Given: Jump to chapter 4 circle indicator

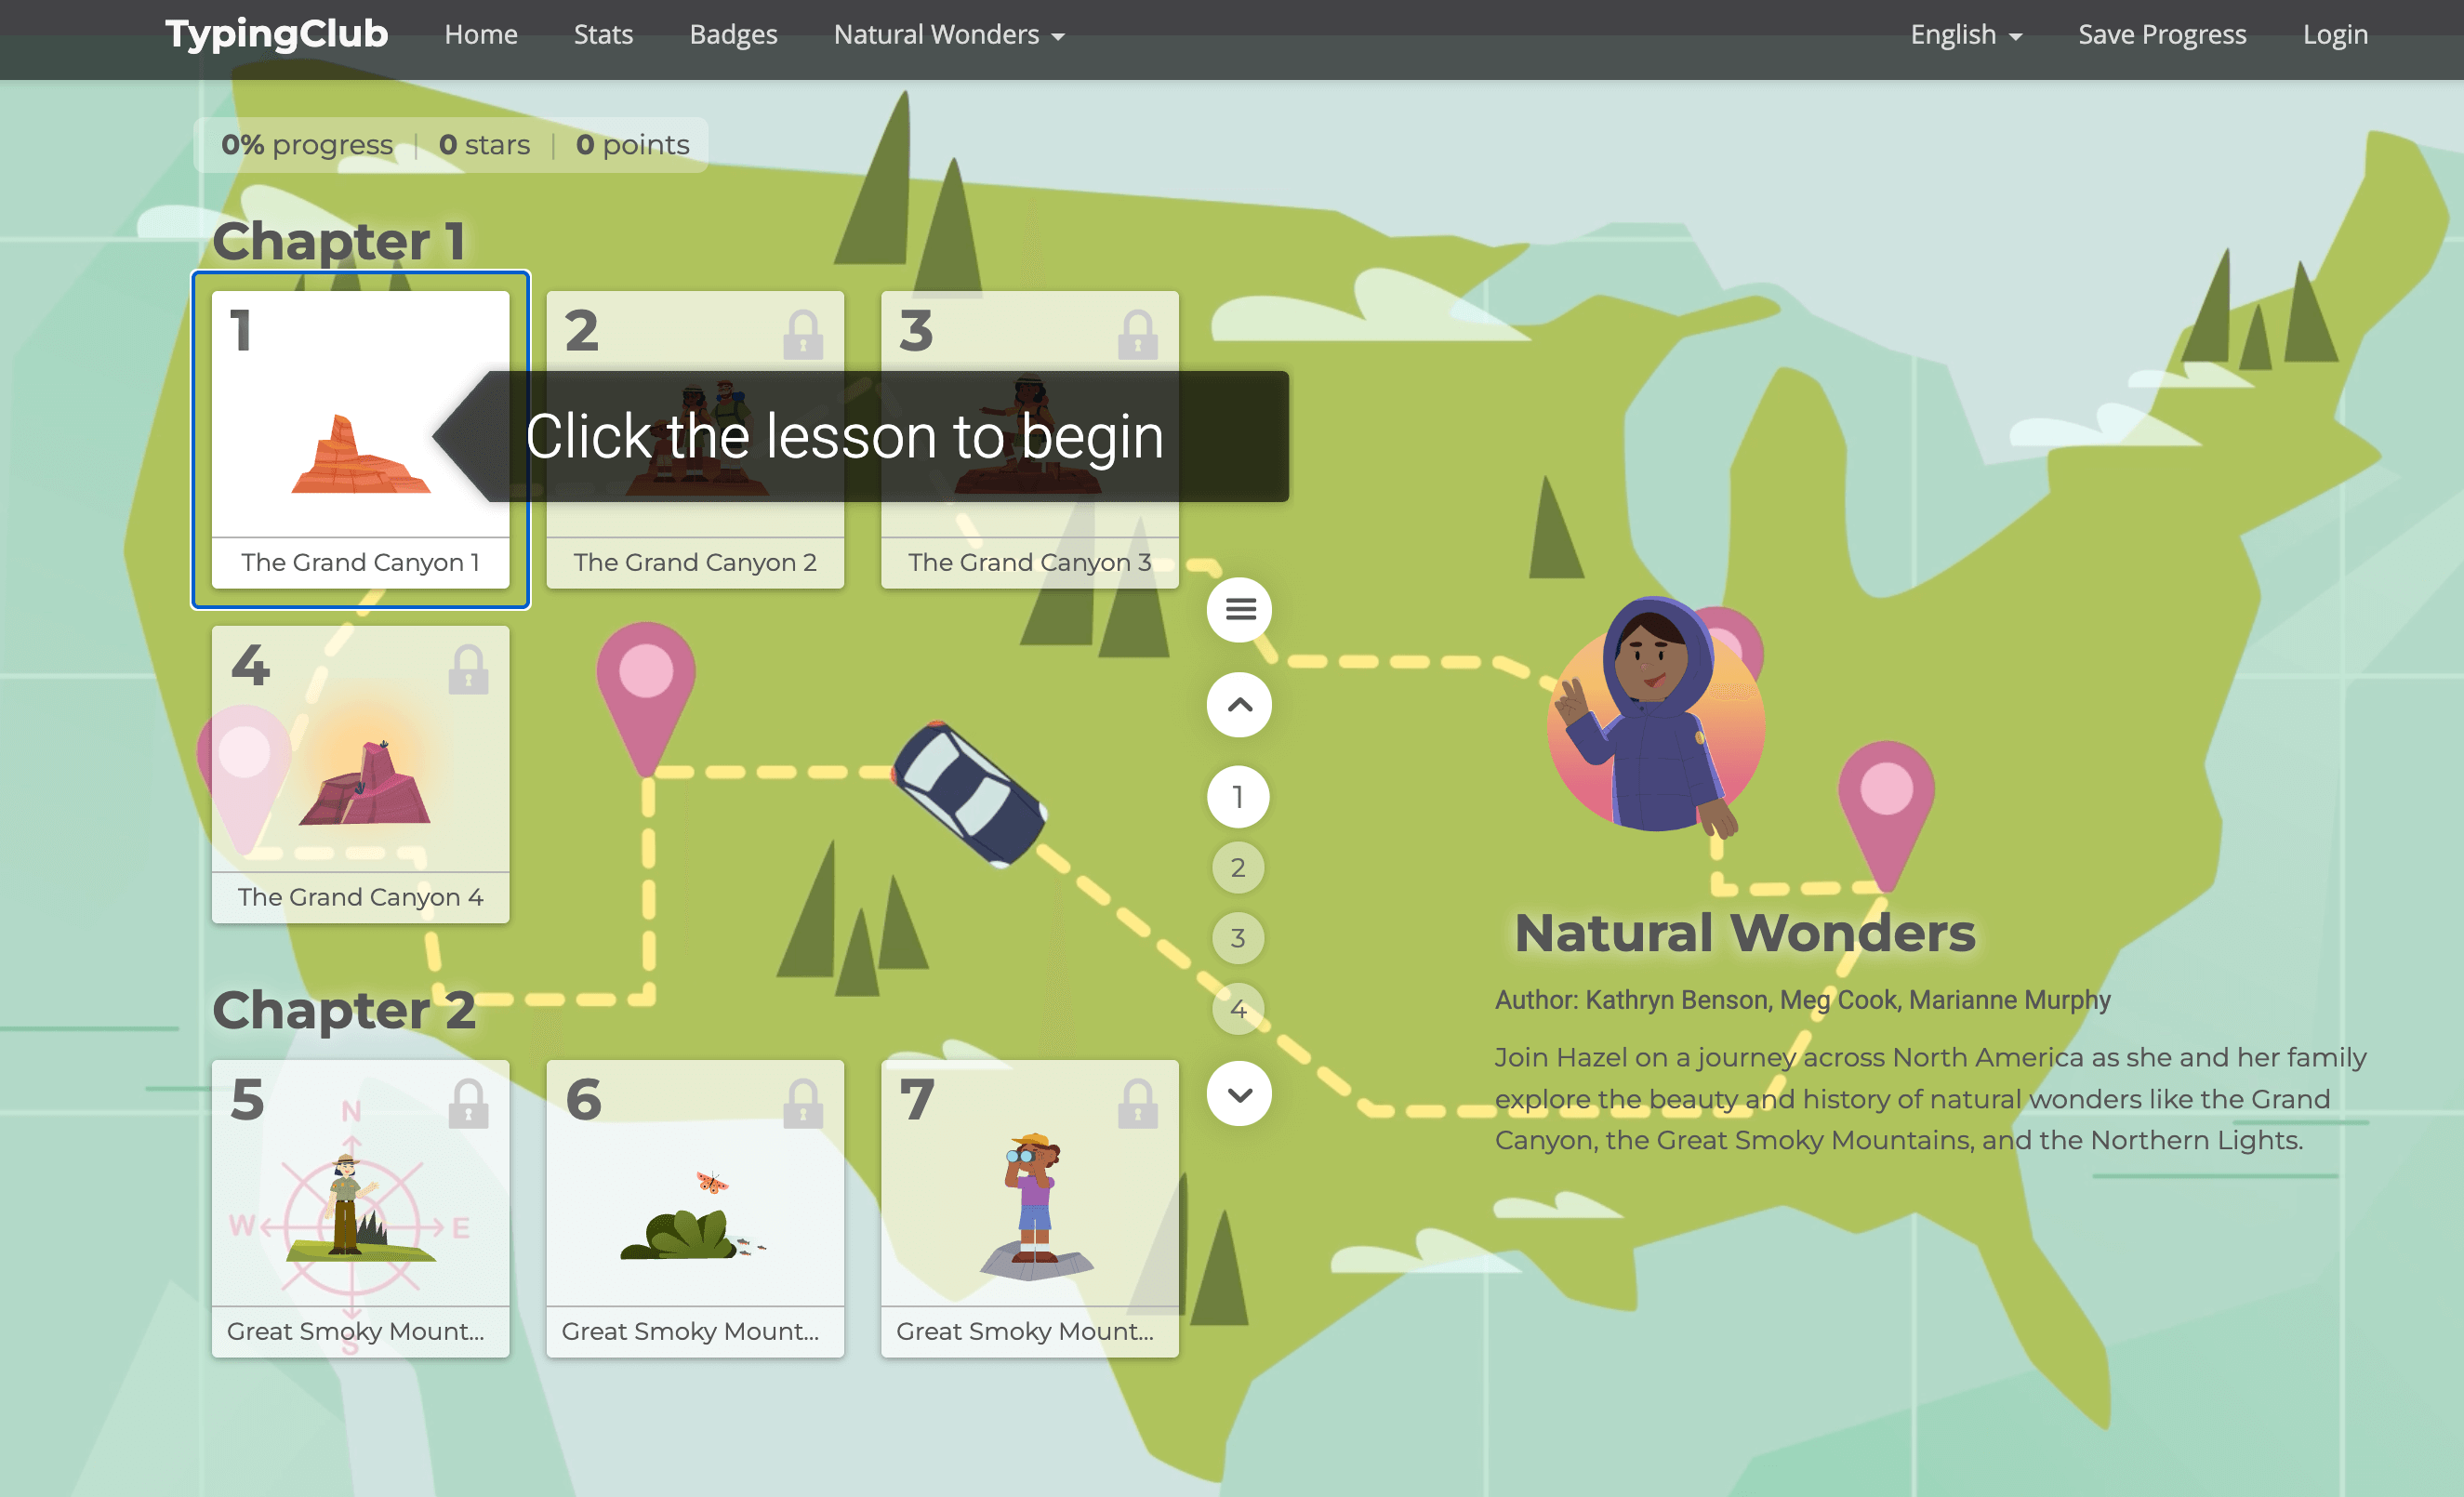Looking at the screenshot, I should click(1238, 1009).
